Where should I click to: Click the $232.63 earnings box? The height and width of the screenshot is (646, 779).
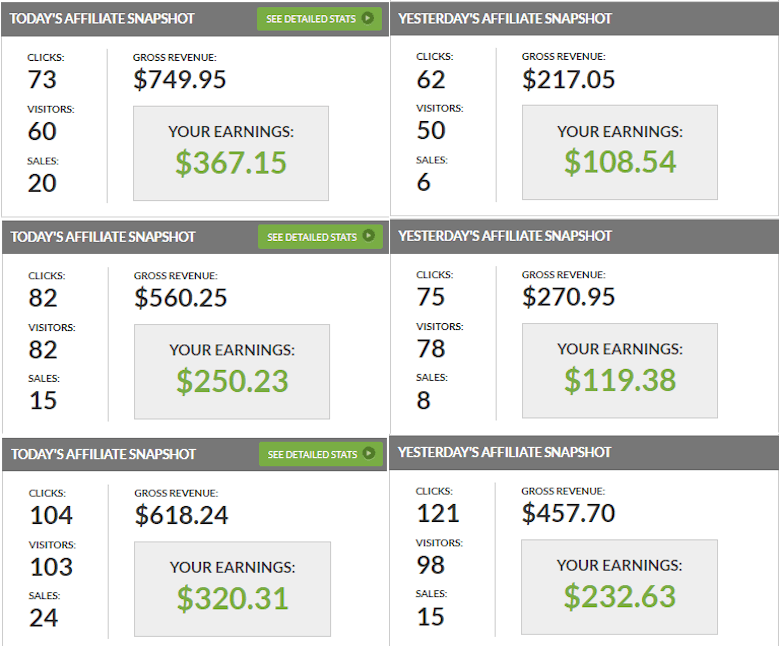[619, 586]
